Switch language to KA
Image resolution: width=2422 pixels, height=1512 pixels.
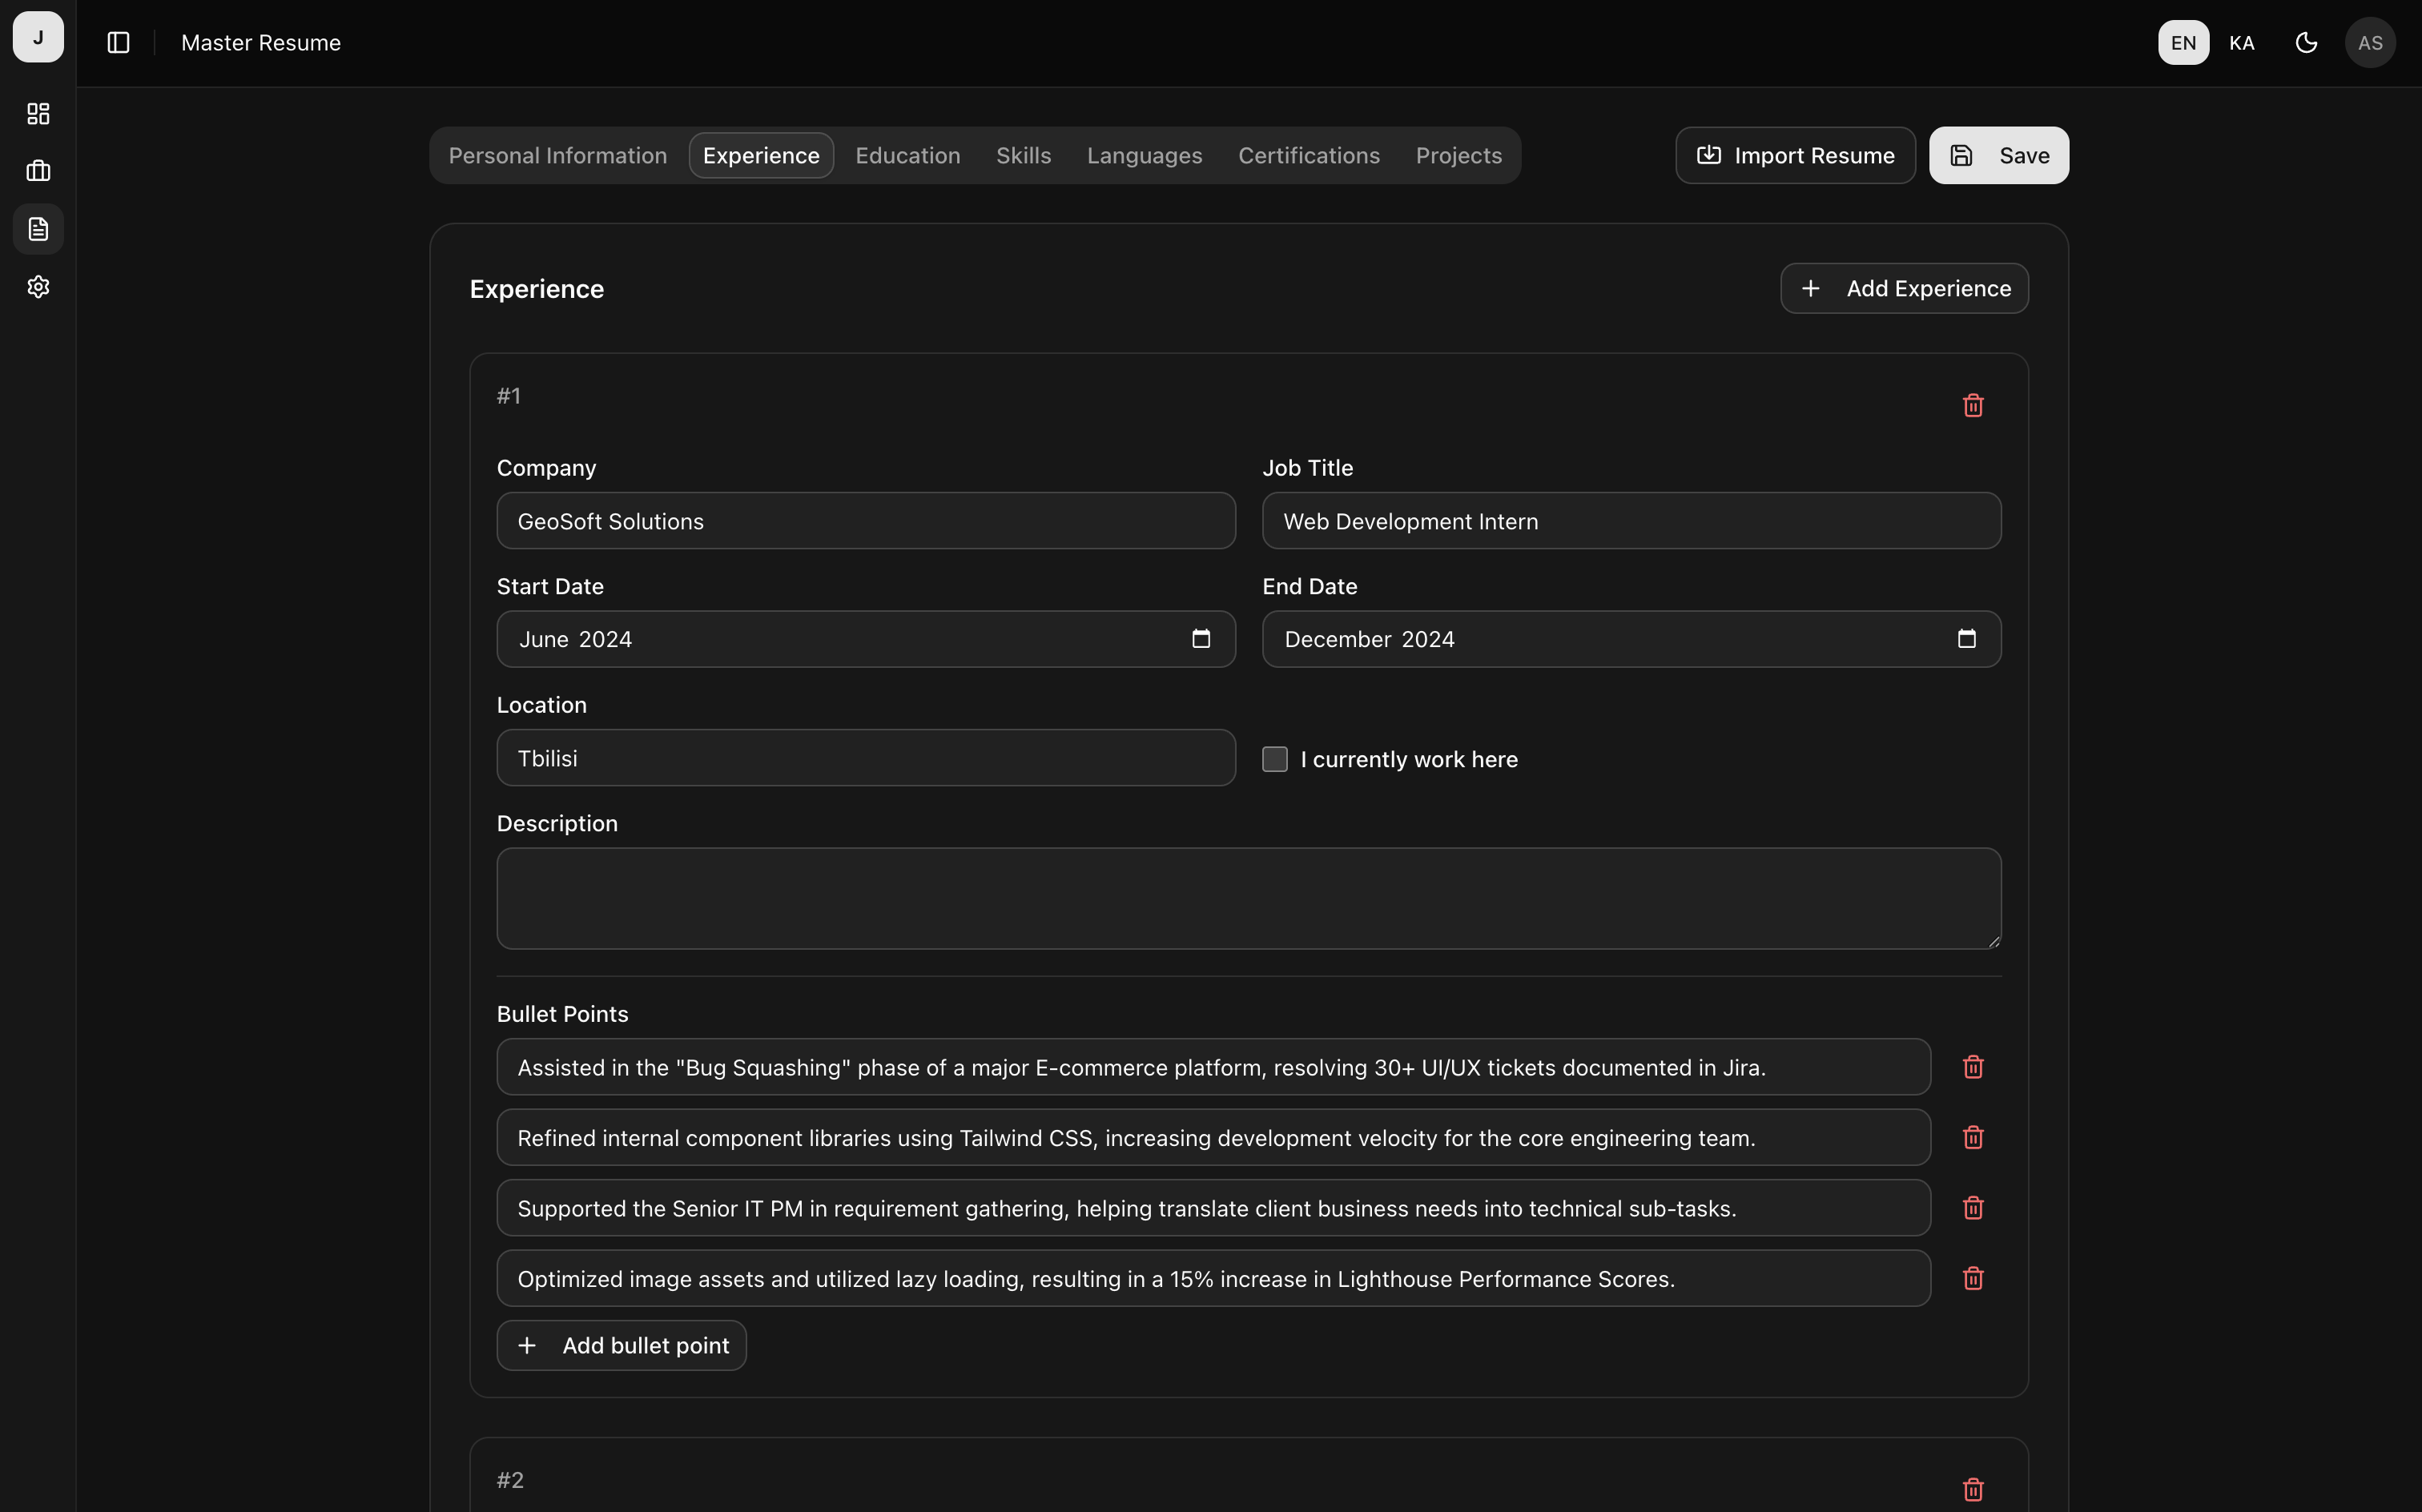tap(2241, 43)
